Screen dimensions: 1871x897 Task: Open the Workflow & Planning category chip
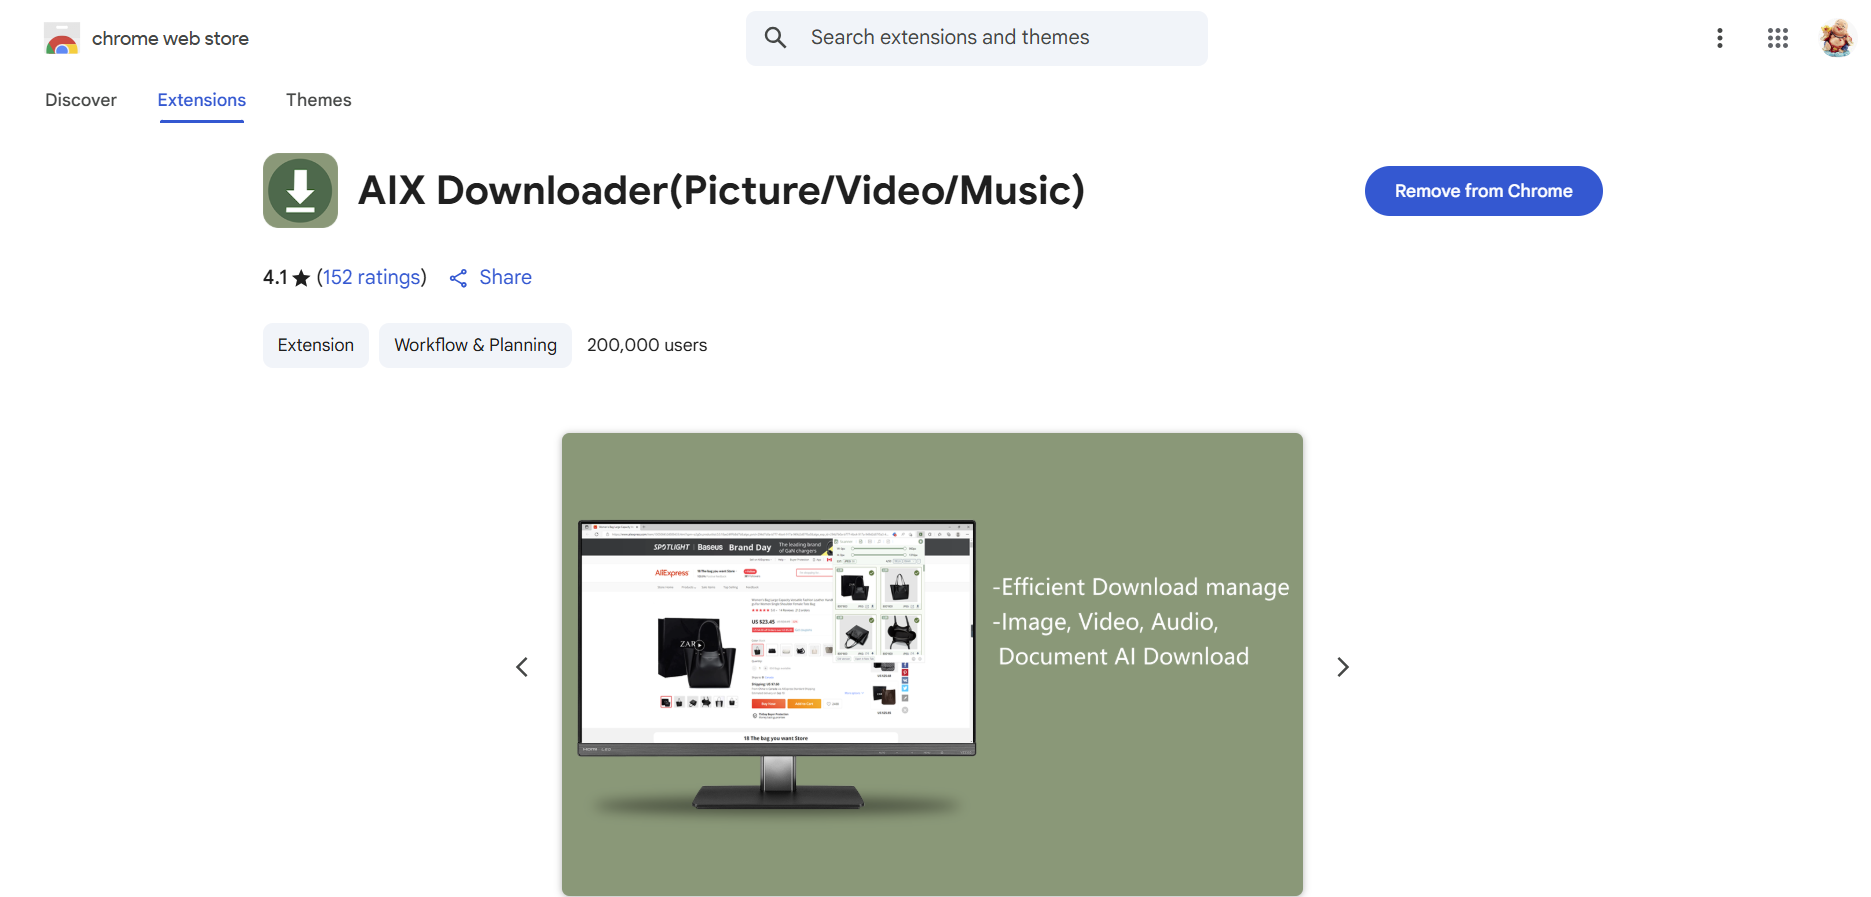pyautogui.click(x=475, y=345)
